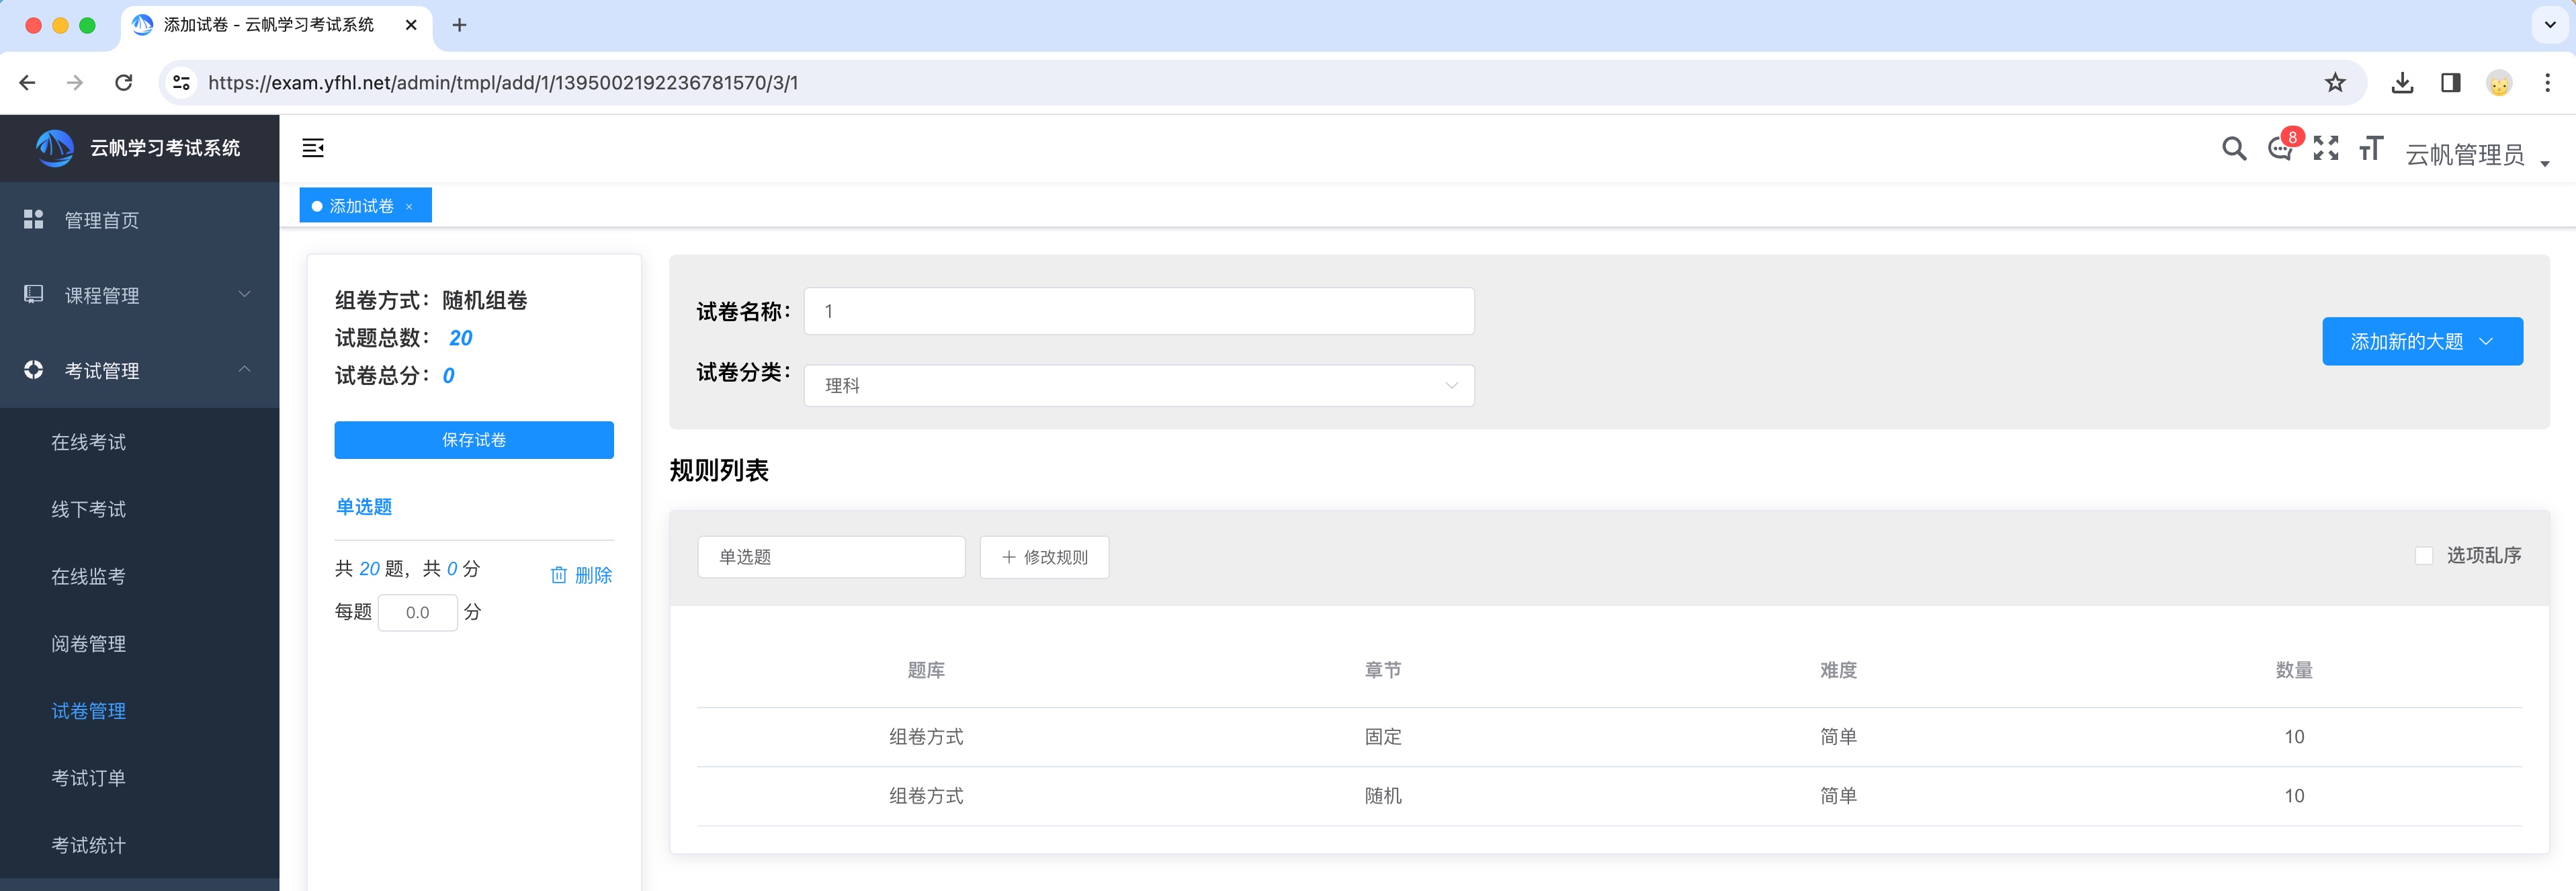
Task: Click the 管理首页 grid icon
Action: [34, 219]
